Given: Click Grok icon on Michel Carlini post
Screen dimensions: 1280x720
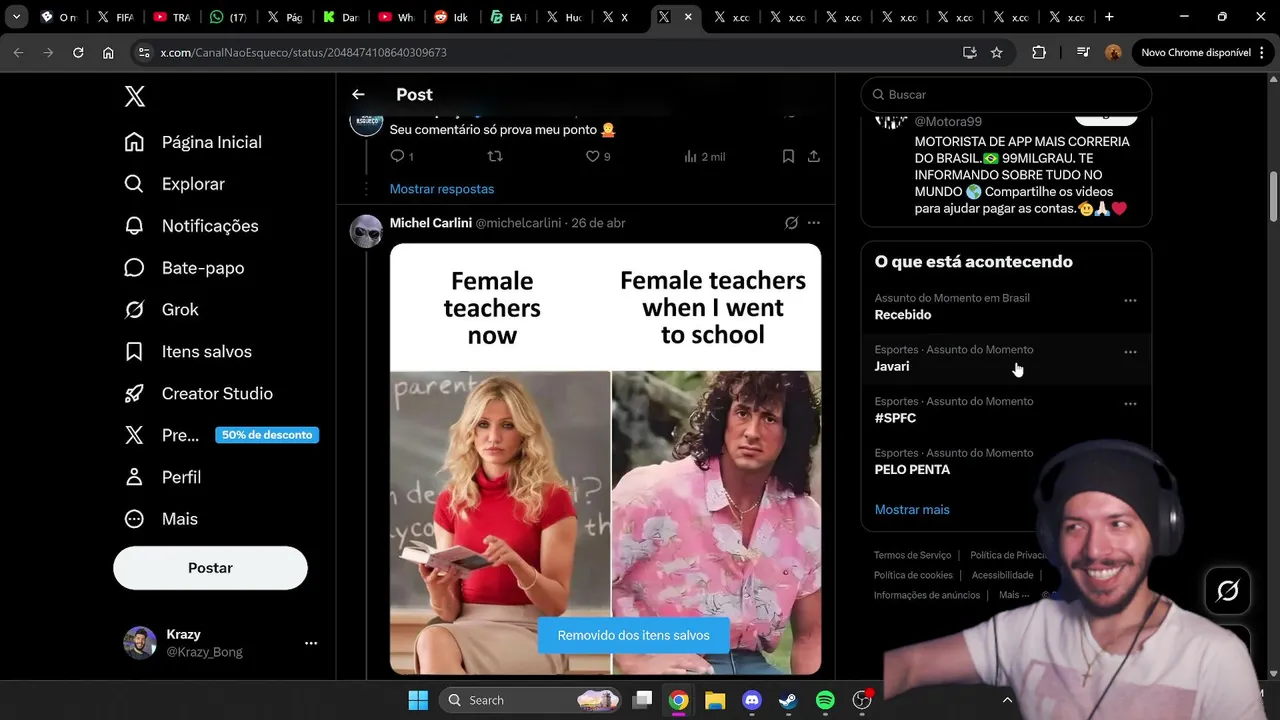Looking at the screenshot, I should (791, 223).
